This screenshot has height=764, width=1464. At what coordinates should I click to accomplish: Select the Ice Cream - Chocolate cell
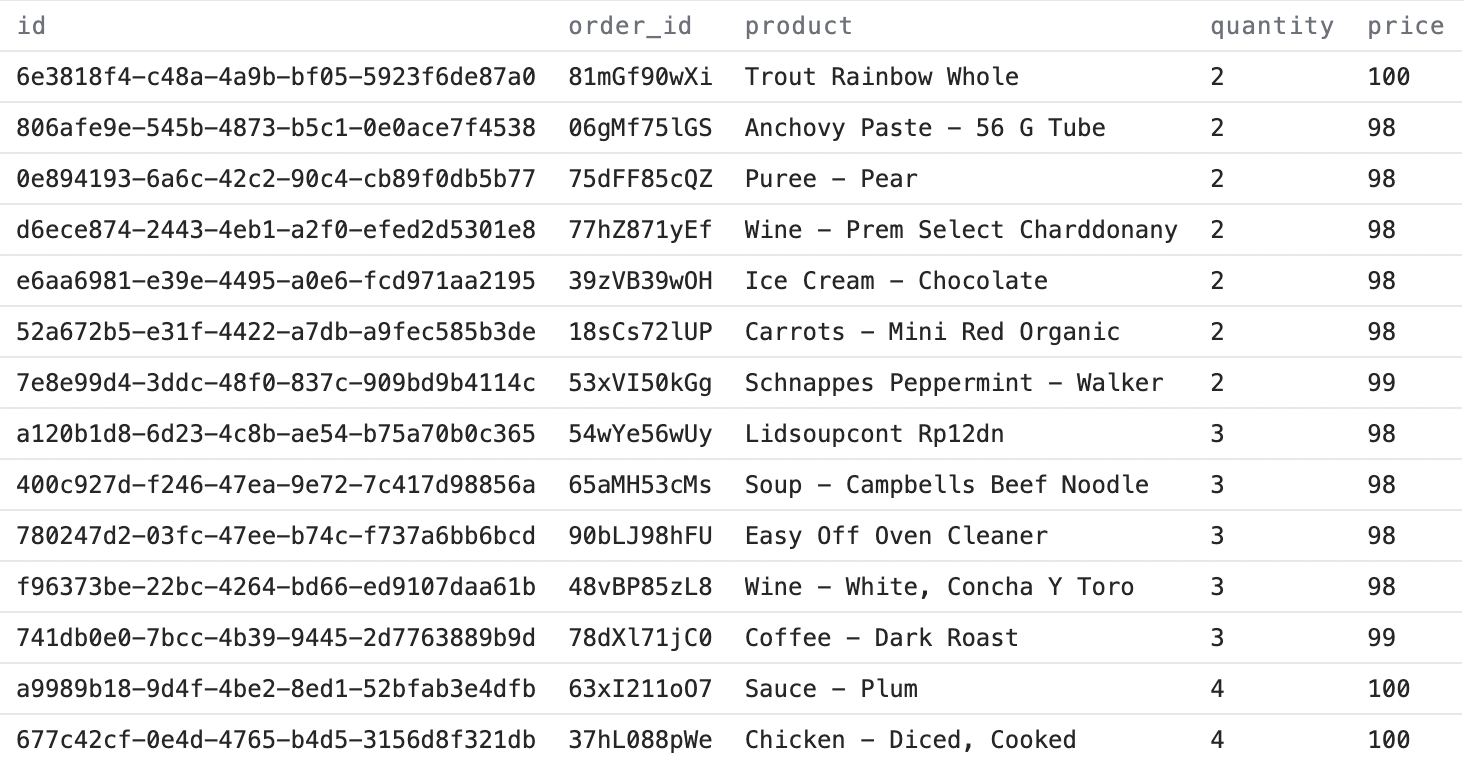click(895, 281)
